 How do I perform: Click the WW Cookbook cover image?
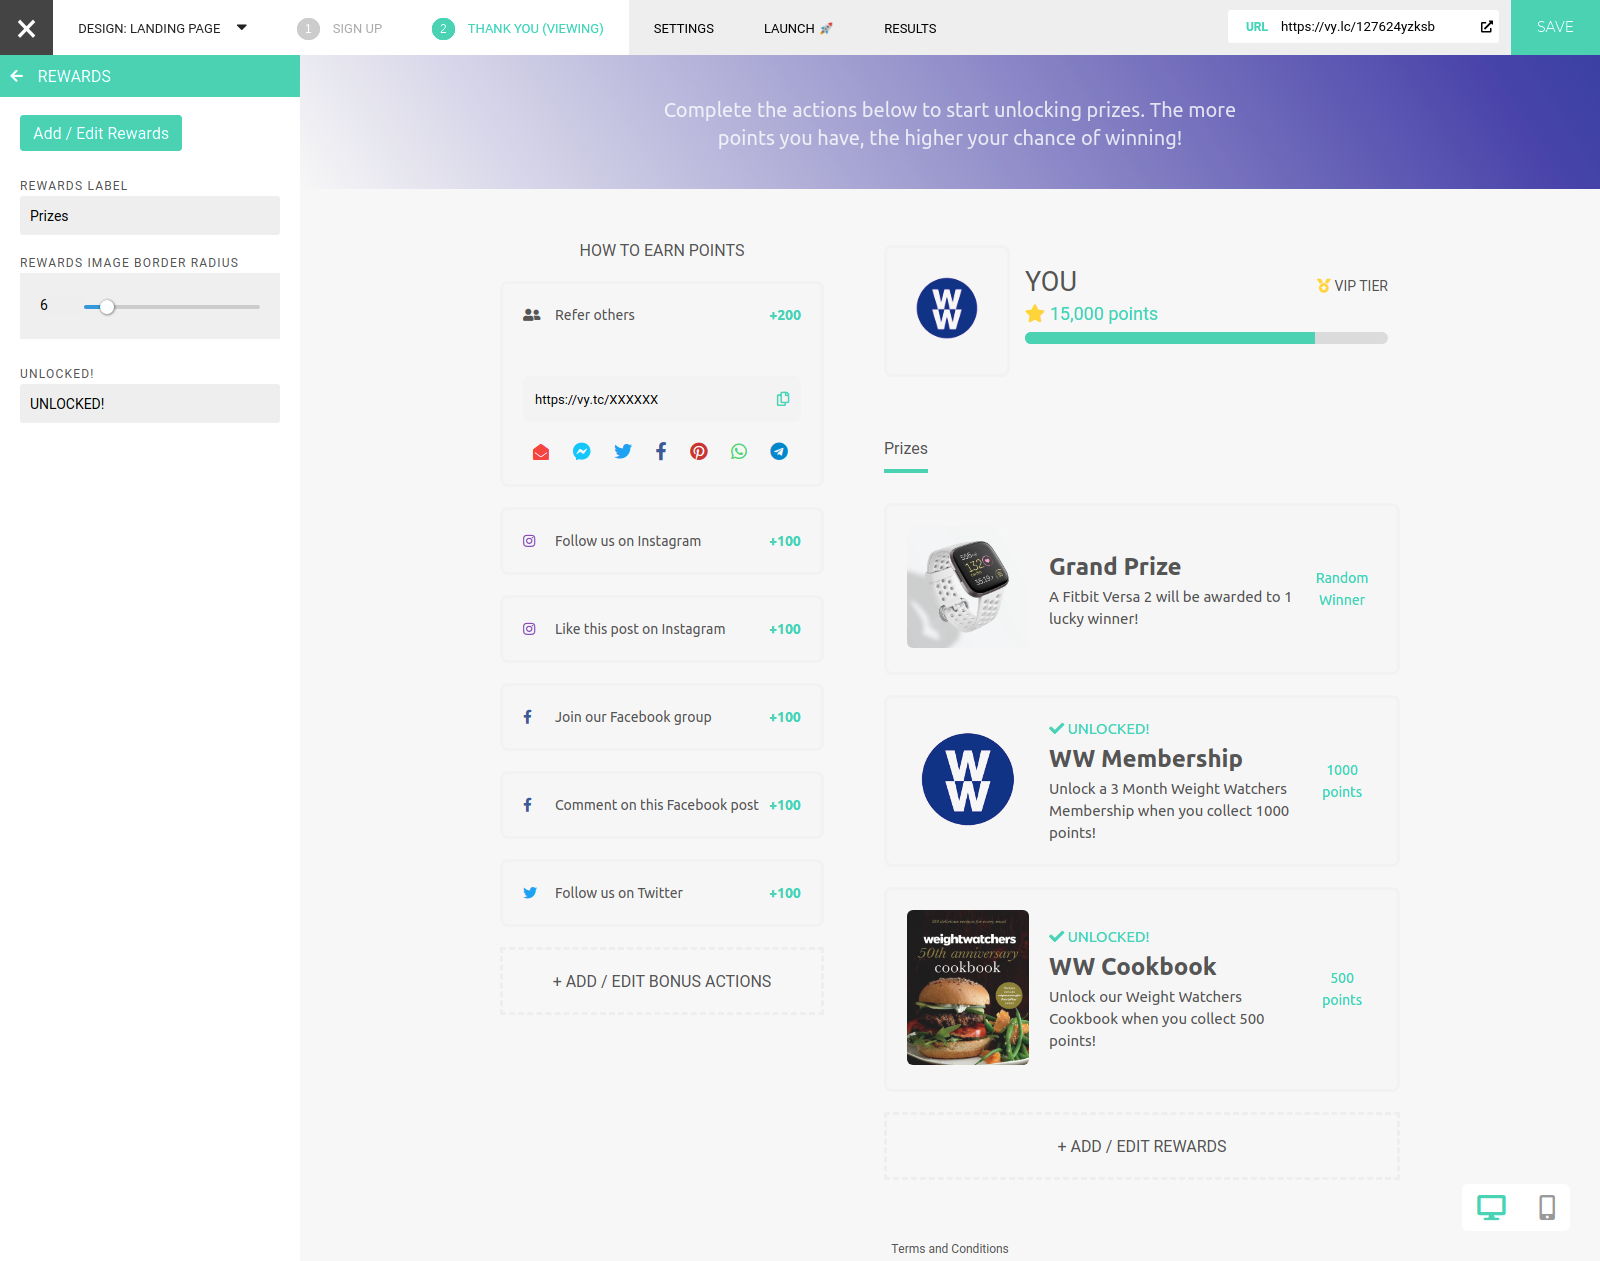pos(967,988)
